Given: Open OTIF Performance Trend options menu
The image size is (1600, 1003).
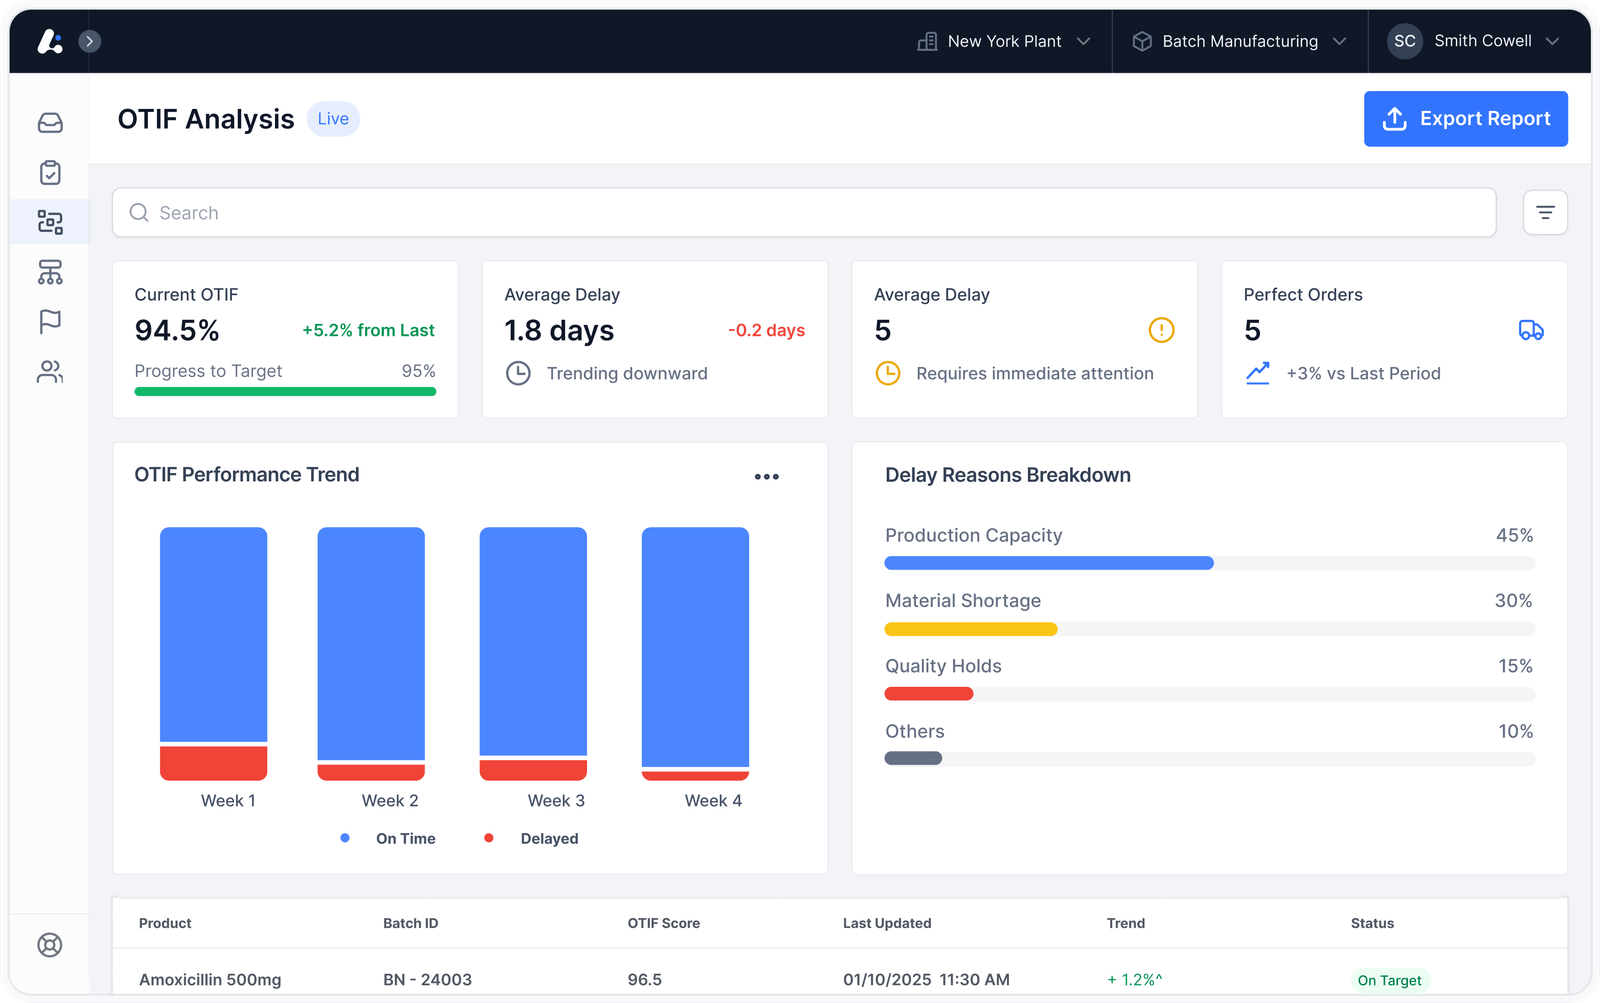Looking at the screenshot, I should click(767, 477).
